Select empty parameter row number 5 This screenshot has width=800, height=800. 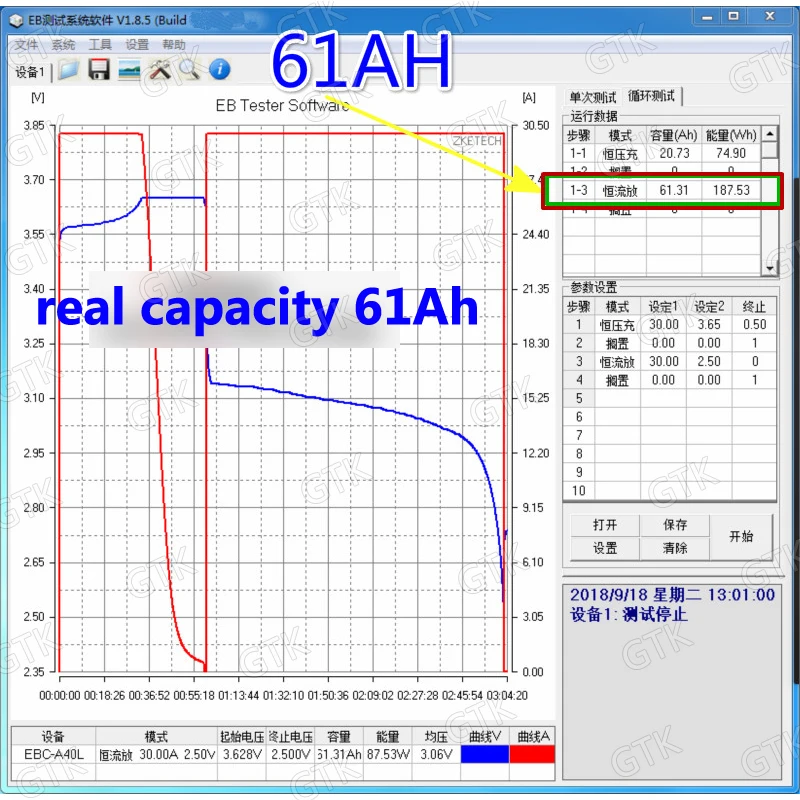(x=579, y=398)
